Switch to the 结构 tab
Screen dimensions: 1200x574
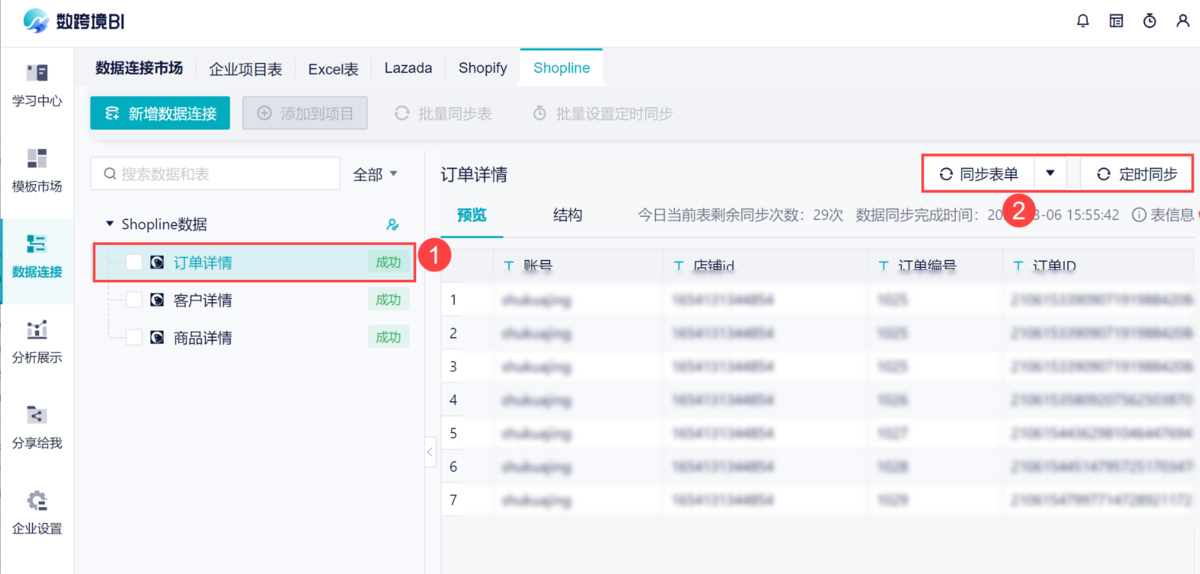pos(568,215)
